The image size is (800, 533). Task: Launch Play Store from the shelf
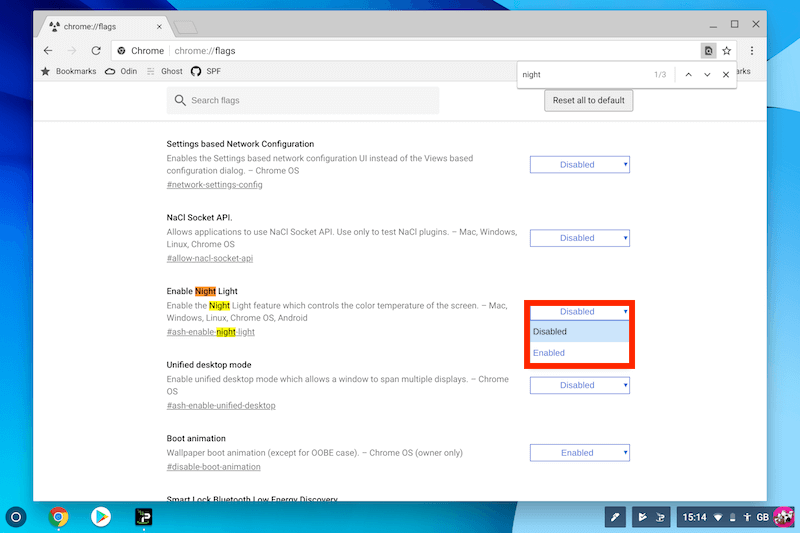click(101, 517)
